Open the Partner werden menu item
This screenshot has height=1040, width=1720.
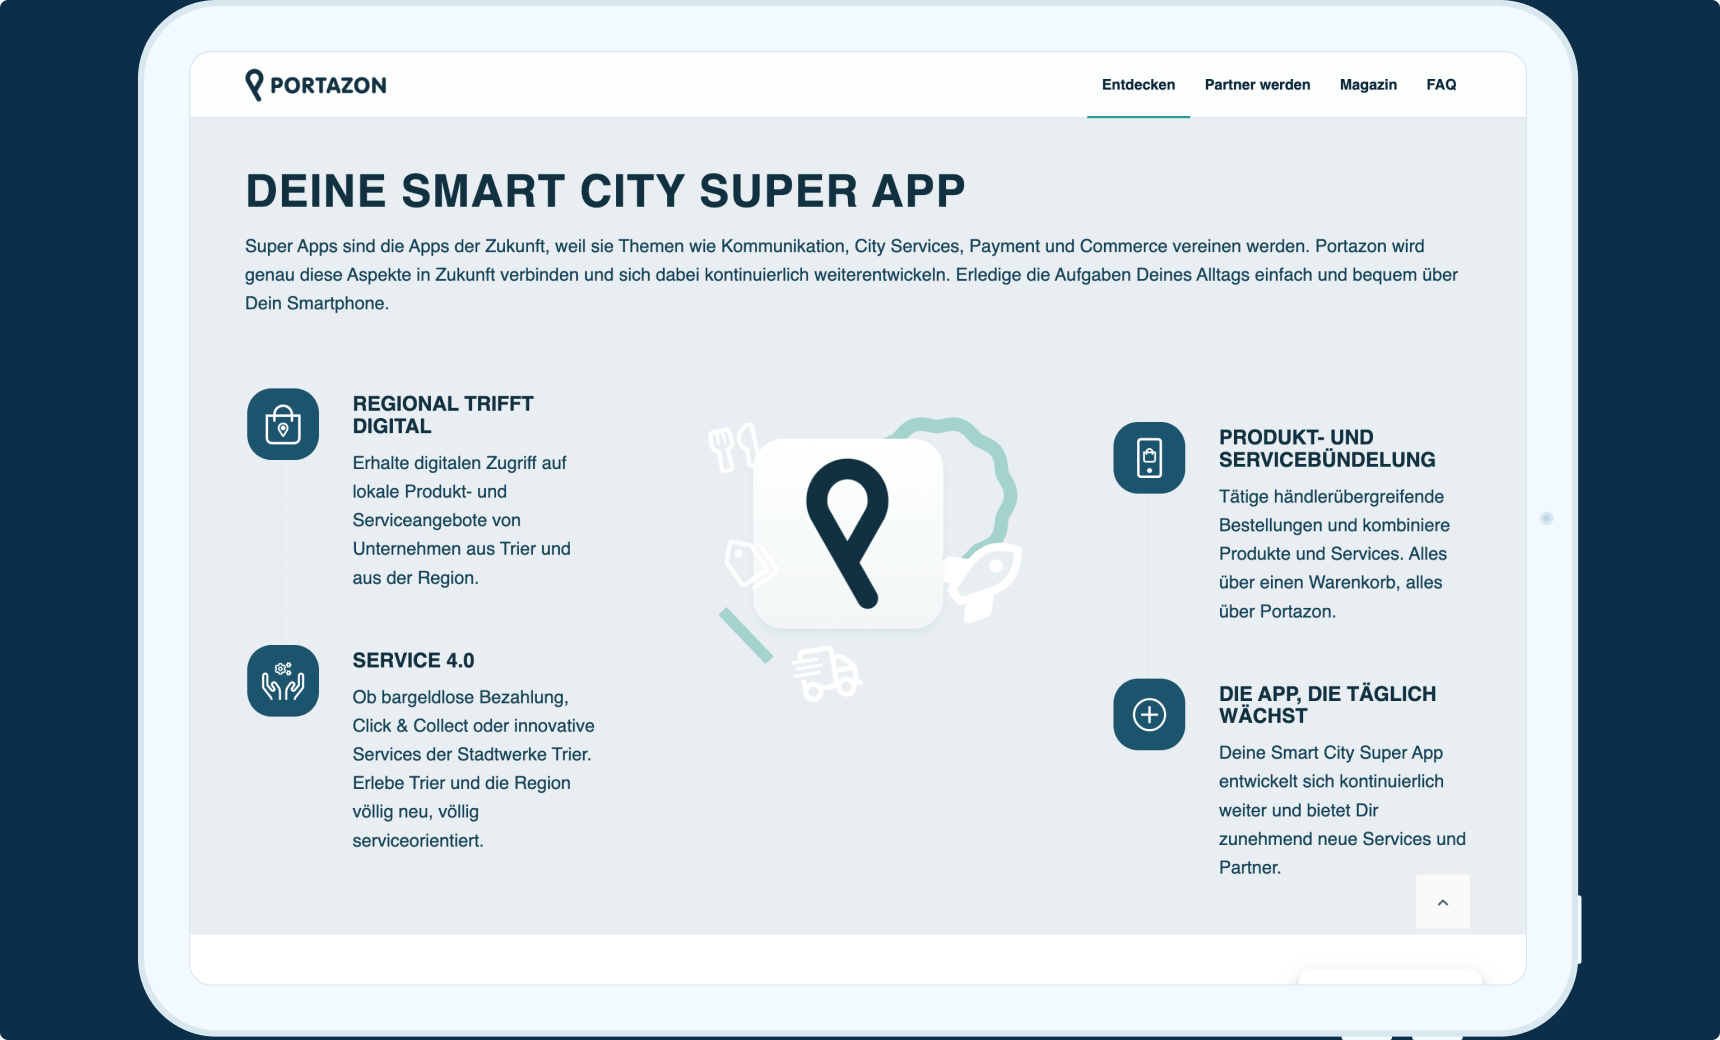click(1257, 85)
